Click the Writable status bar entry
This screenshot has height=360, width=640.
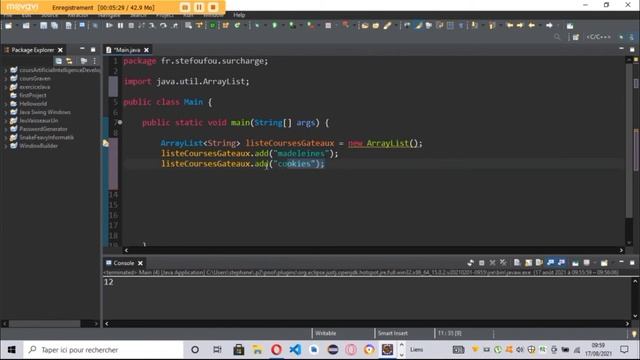[325, 333]
